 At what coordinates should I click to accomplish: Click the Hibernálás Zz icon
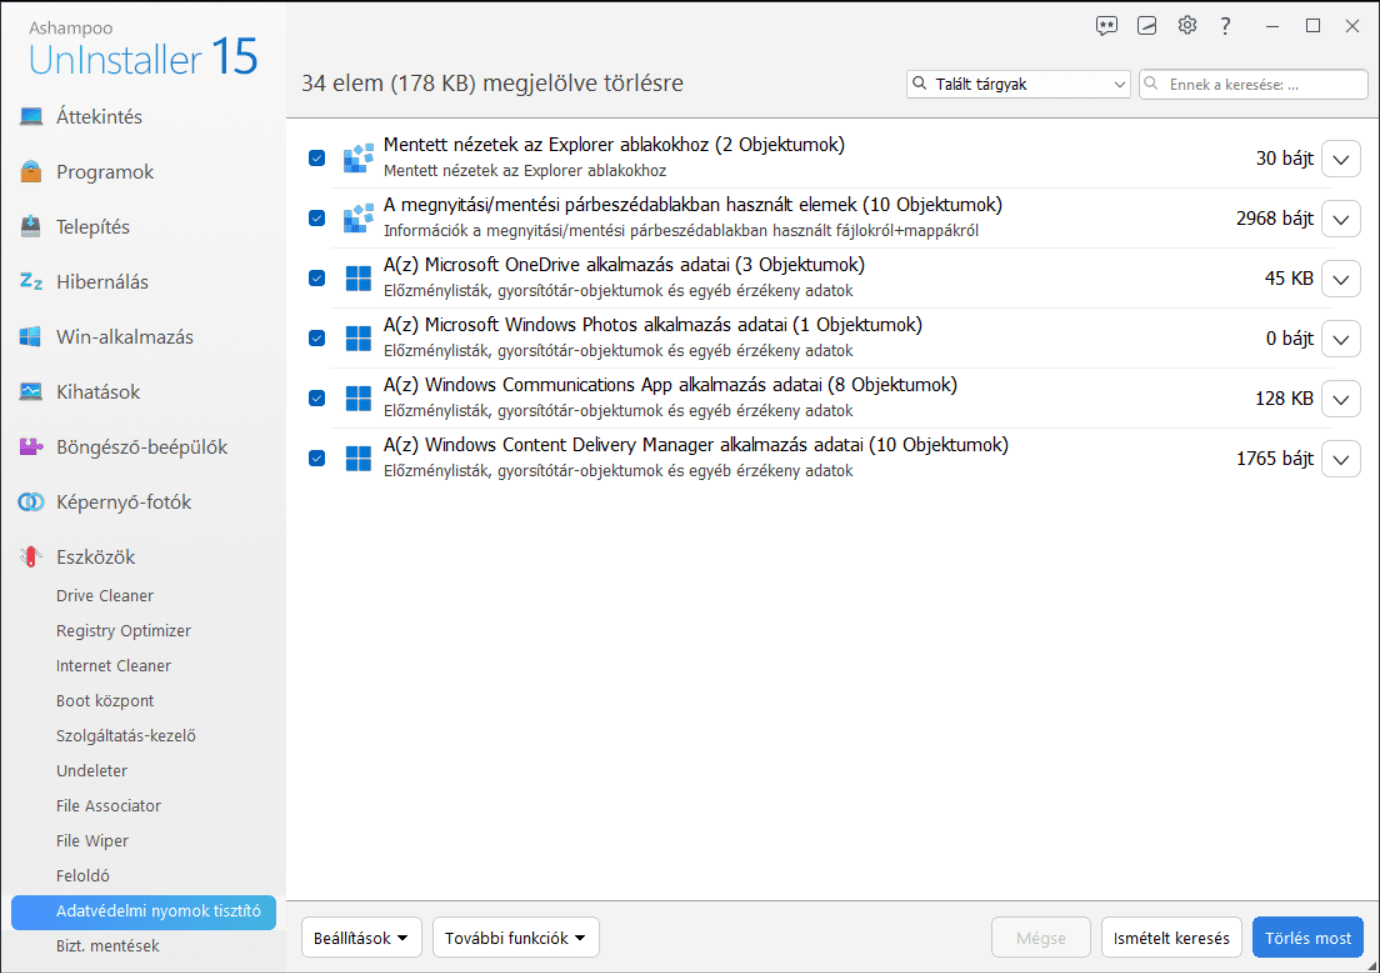tap(31, 282)
